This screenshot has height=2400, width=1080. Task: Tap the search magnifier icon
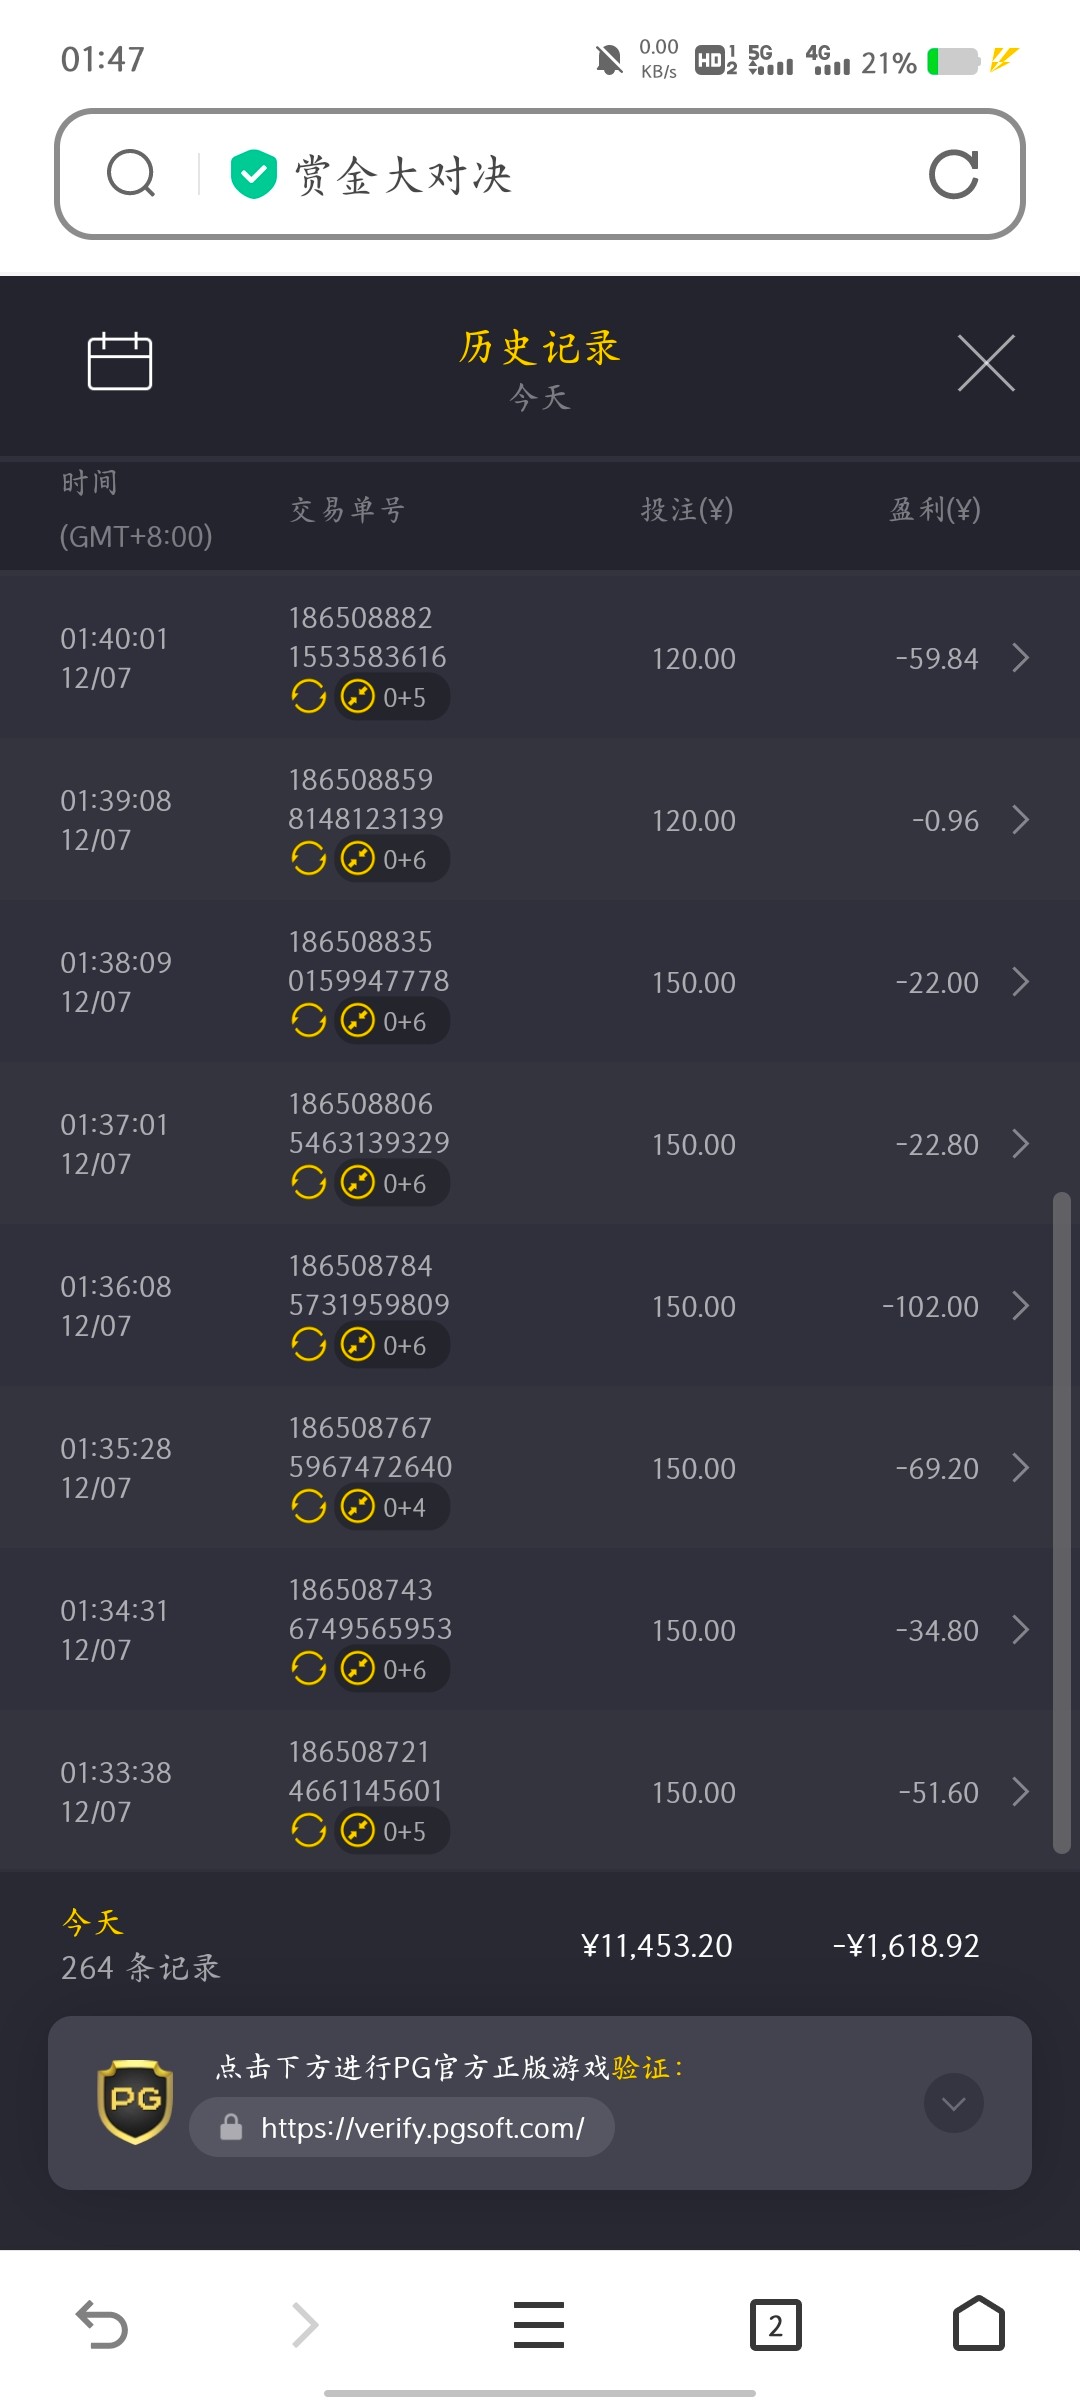pos(131,174)
